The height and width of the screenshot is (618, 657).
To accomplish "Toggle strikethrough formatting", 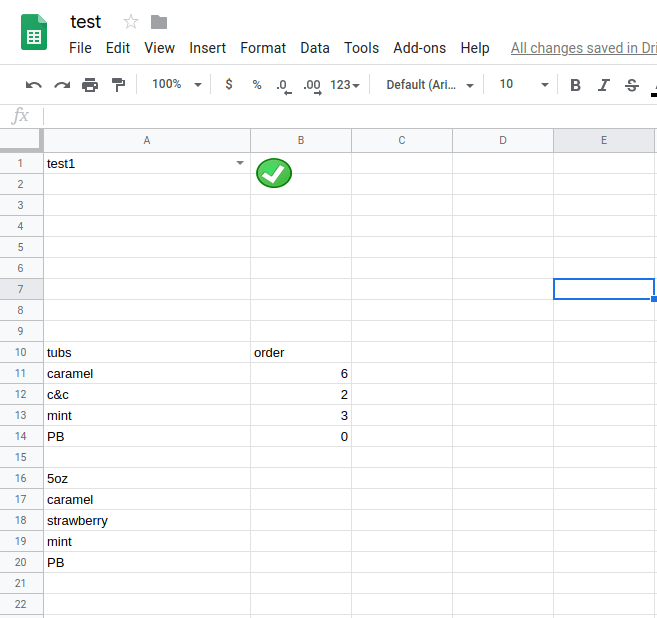I will [x=632, y=85].
